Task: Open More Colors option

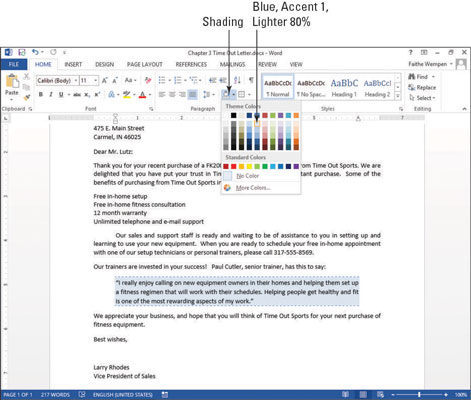Action: [253, 188]
